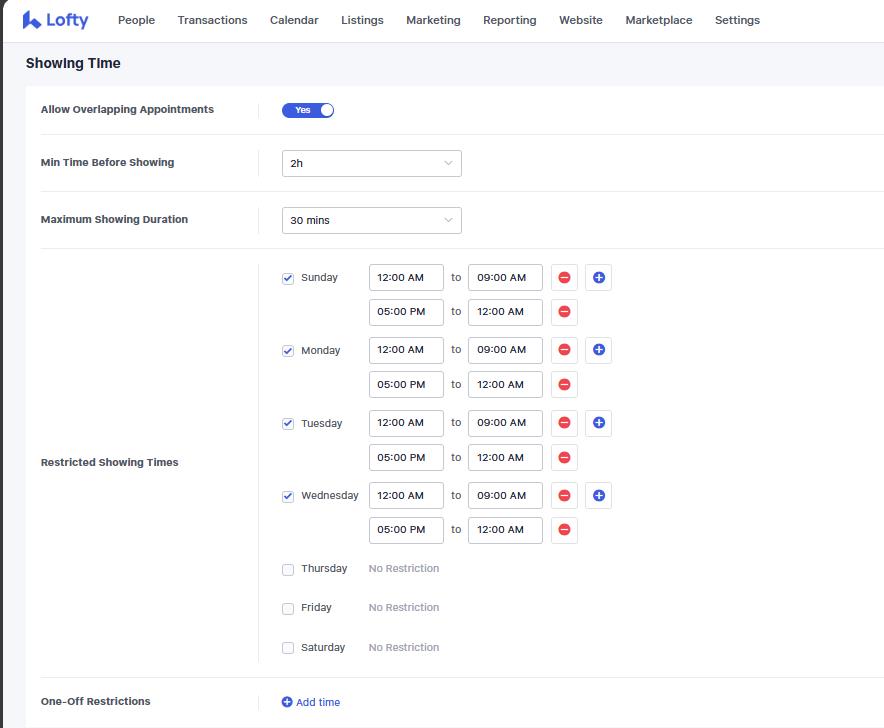Click the Lofty logo
This screenshot has height=728, width=884.
pyautogui.click(x=55, y=20)
